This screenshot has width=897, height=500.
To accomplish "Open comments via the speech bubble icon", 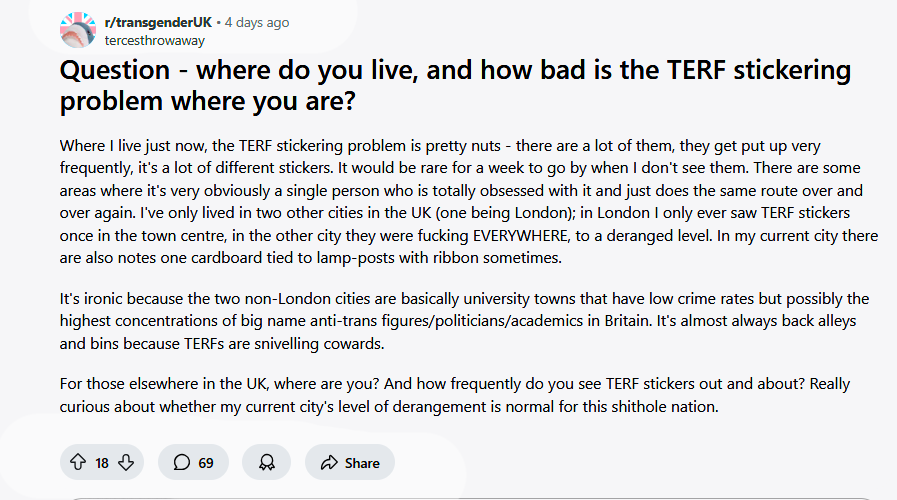I will click(182, 462).
